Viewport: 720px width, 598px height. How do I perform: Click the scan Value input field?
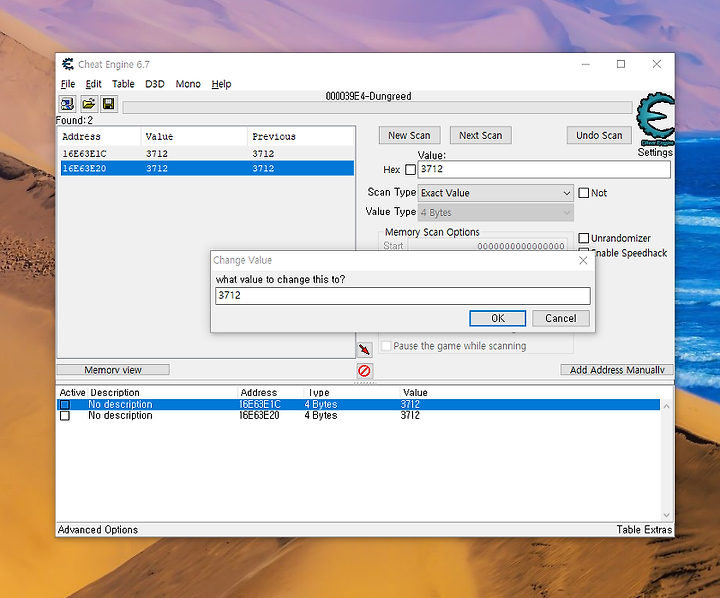tap(544, 169)
